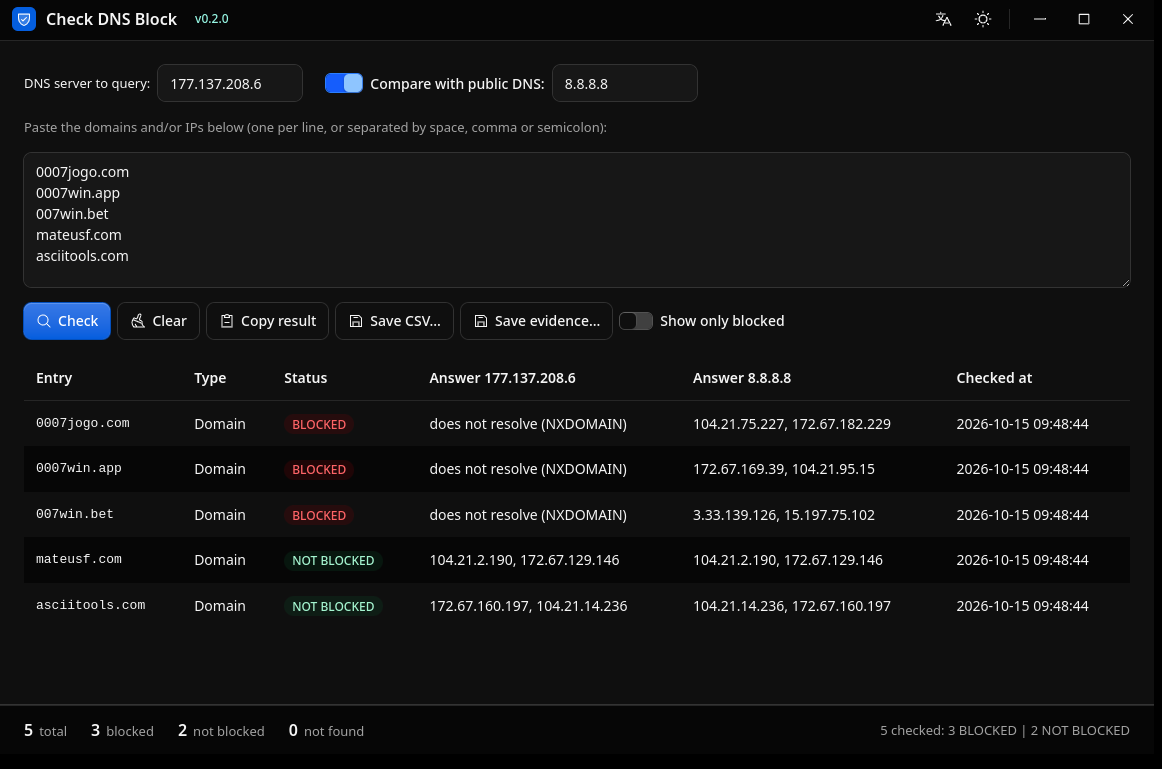The height and width of the screenshot is (769, 1162).
Task: Click the Status column header
Action: point(305,378)
